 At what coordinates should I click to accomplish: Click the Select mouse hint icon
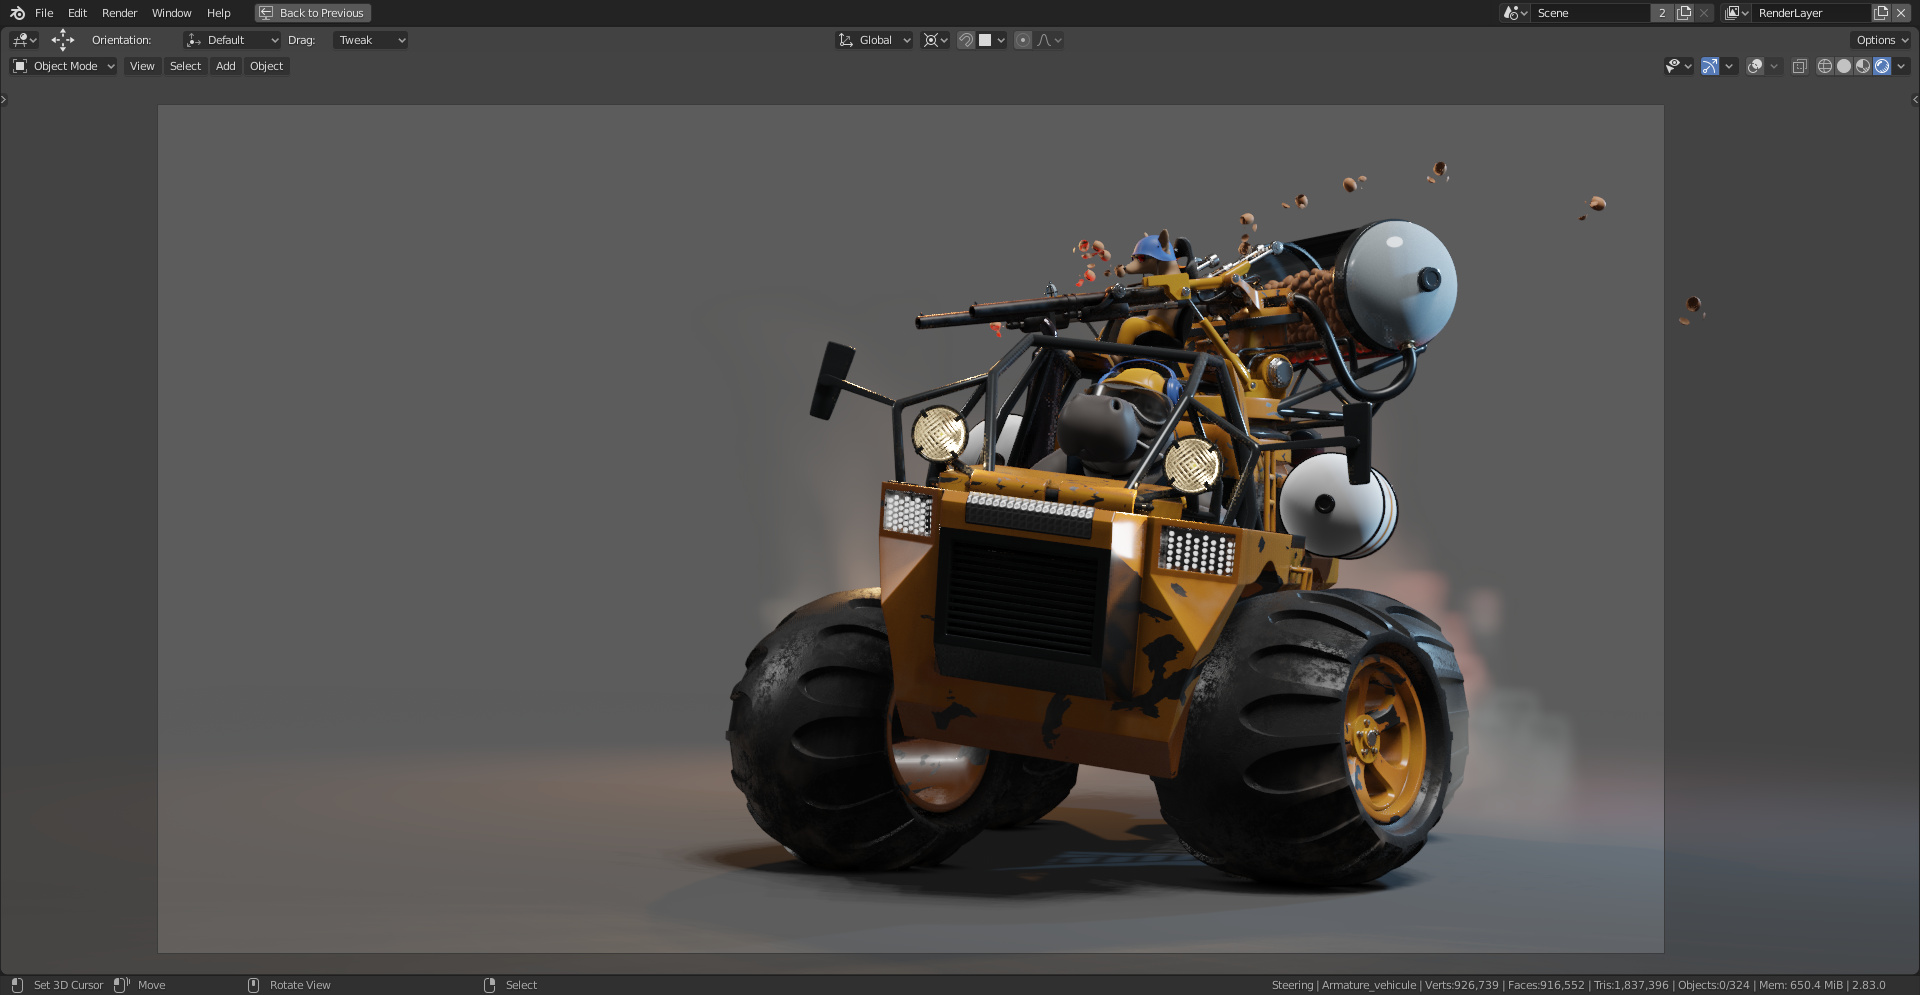[x=489, y=985]
